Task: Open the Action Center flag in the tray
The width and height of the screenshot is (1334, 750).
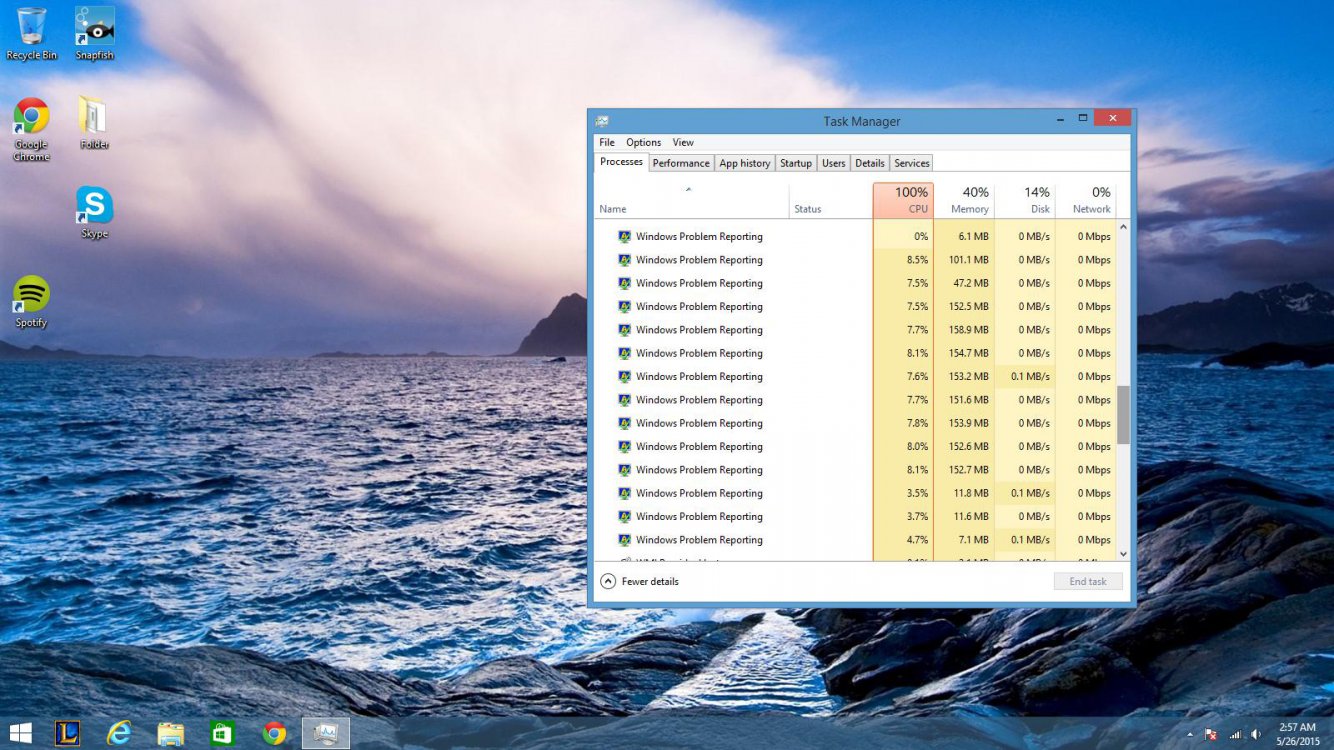Action: (1210, 734)
